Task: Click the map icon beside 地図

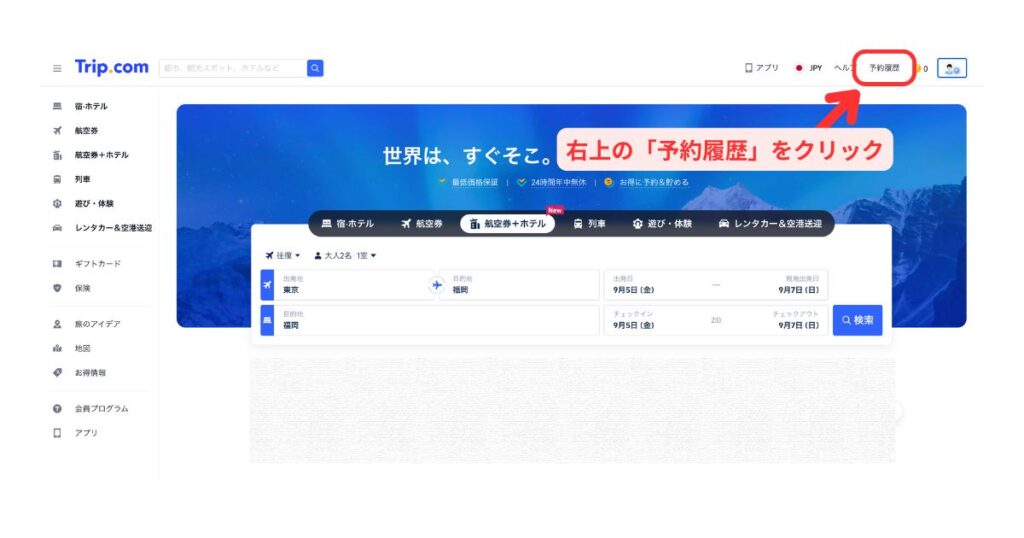Action: [57, 348]
